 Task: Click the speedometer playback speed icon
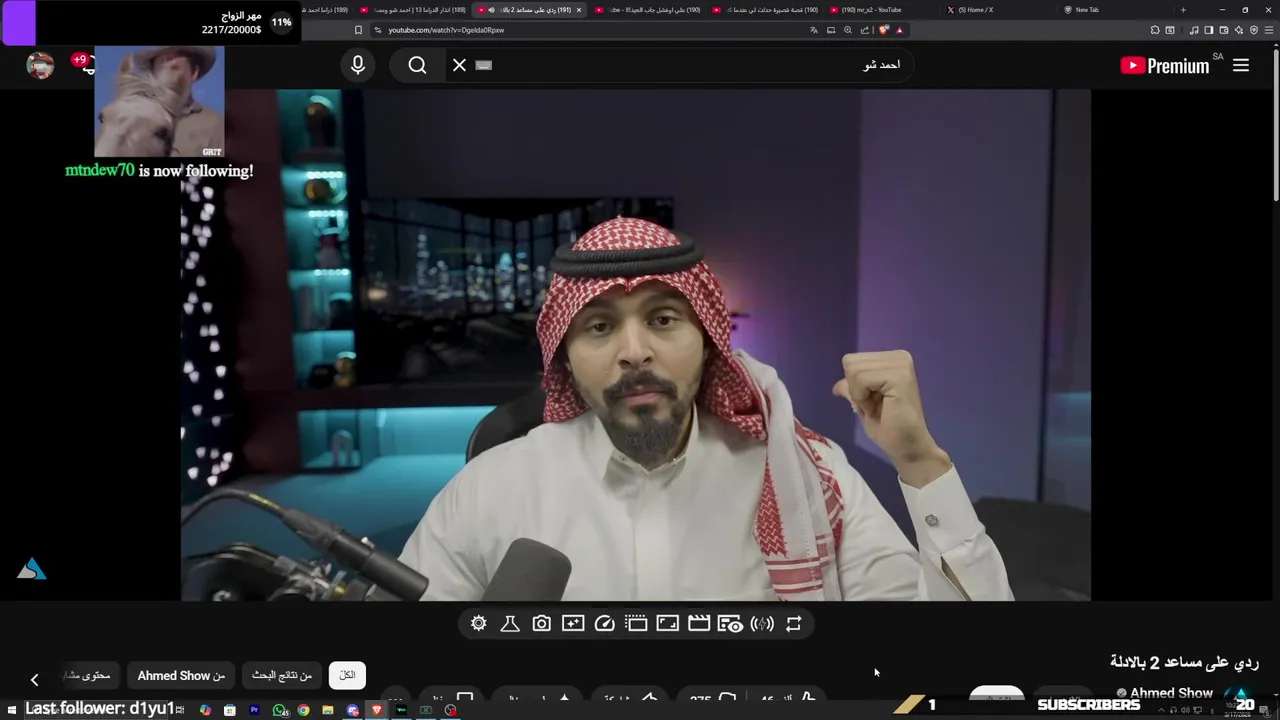604,624
